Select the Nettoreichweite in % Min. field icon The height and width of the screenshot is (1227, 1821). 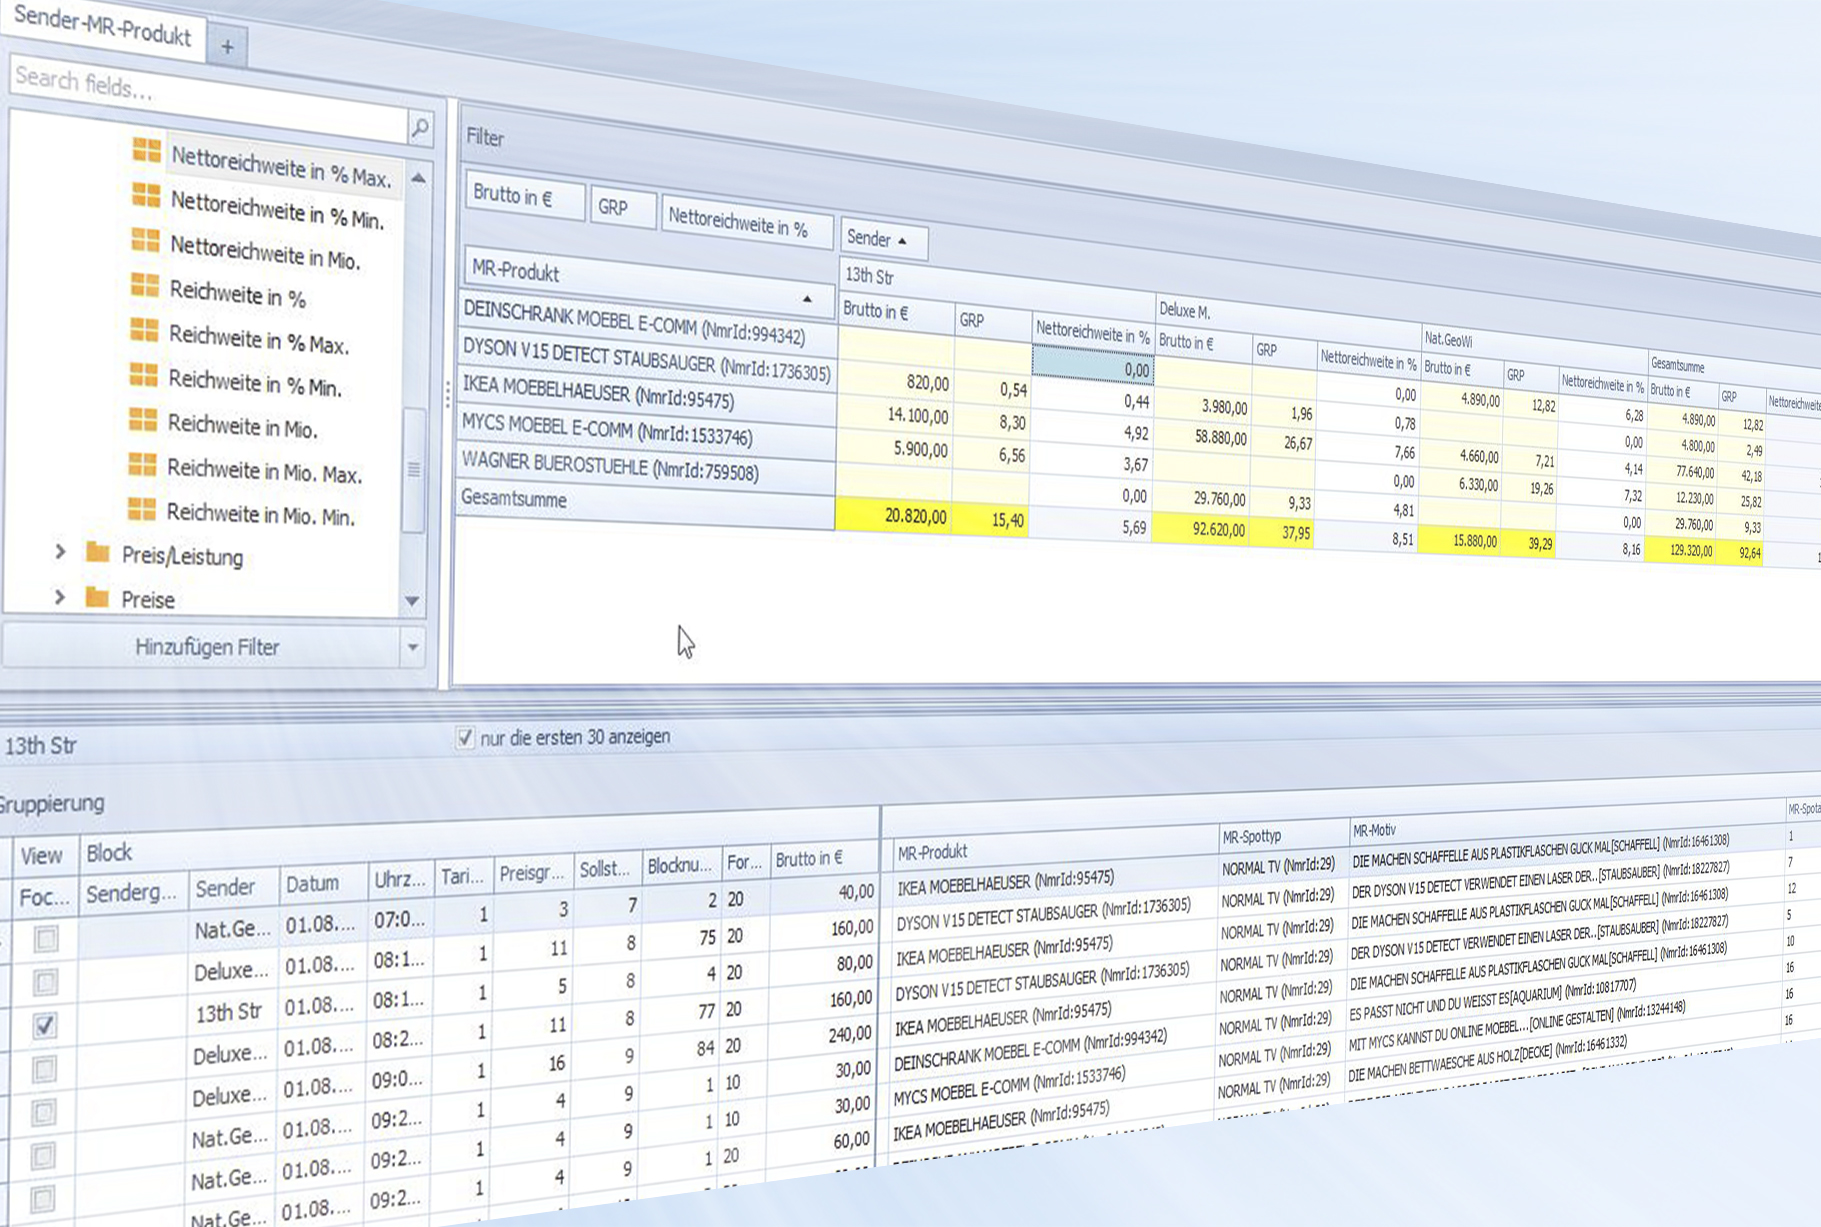(x=146, y=195)
